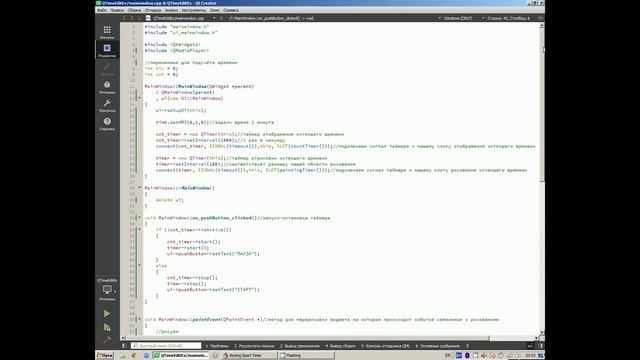Click the 'delete ui;' code line
Viewport: 640px width, 360px height.
pos(169,200)
